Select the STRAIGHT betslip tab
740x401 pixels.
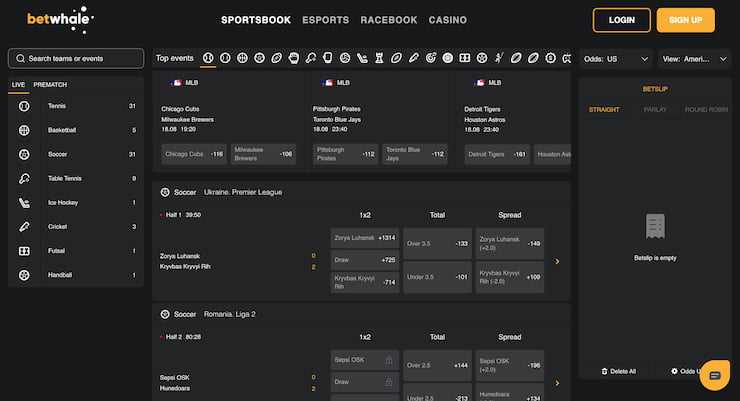604,109
